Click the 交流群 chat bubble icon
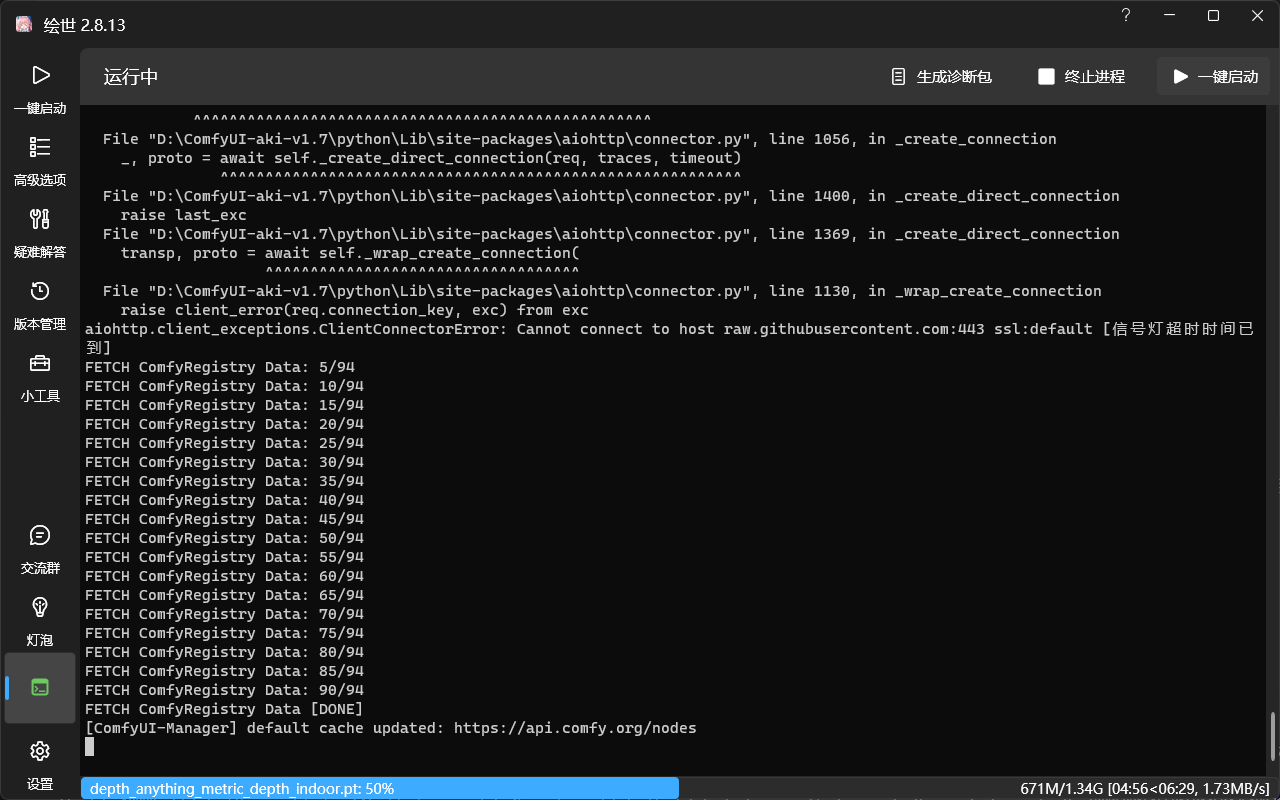The height and width of the screenshot is (800, 1280). [40, 535]
